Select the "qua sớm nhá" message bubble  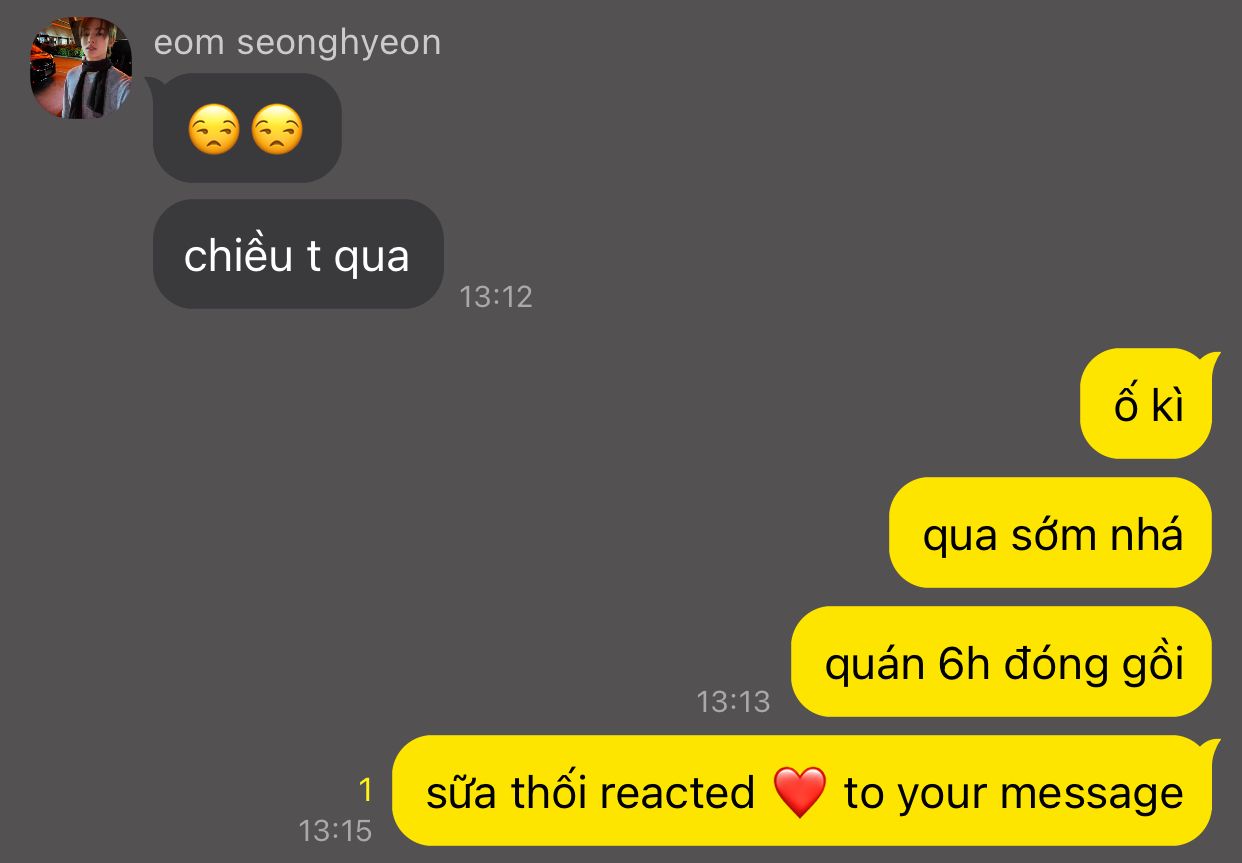tap(1051, 532)
